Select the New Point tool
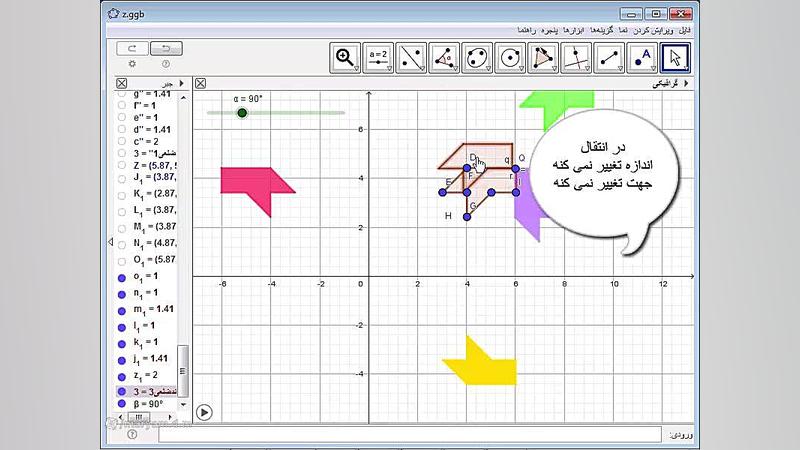Viewport: 800px width, 450px height. pos(642,58)
